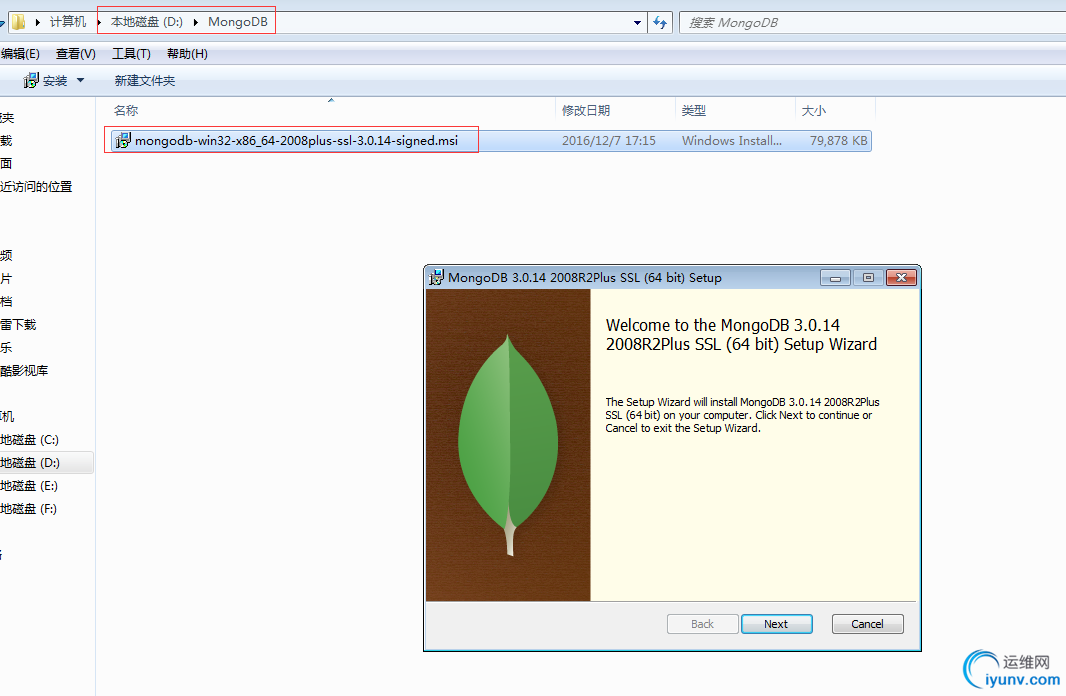Click the setup dialog title text
Viewport: 1066px width, 696px height.
585,277
